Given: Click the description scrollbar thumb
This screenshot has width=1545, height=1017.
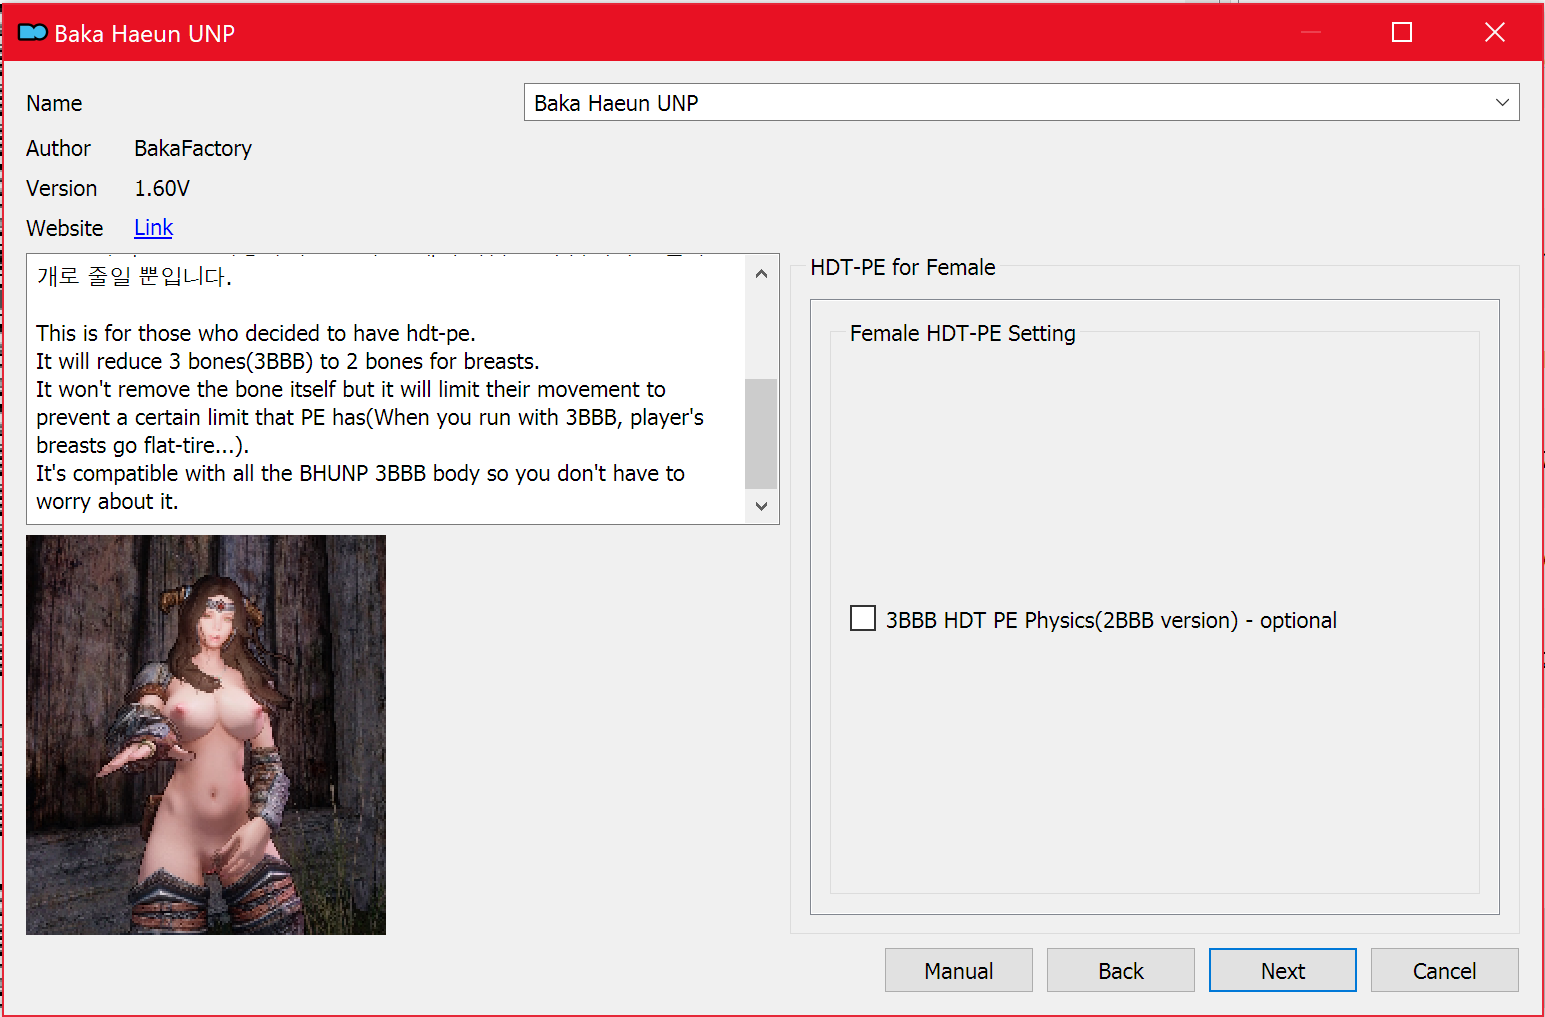Looking at the screenshot, I should pyautogui.click(x=761, y=433).
